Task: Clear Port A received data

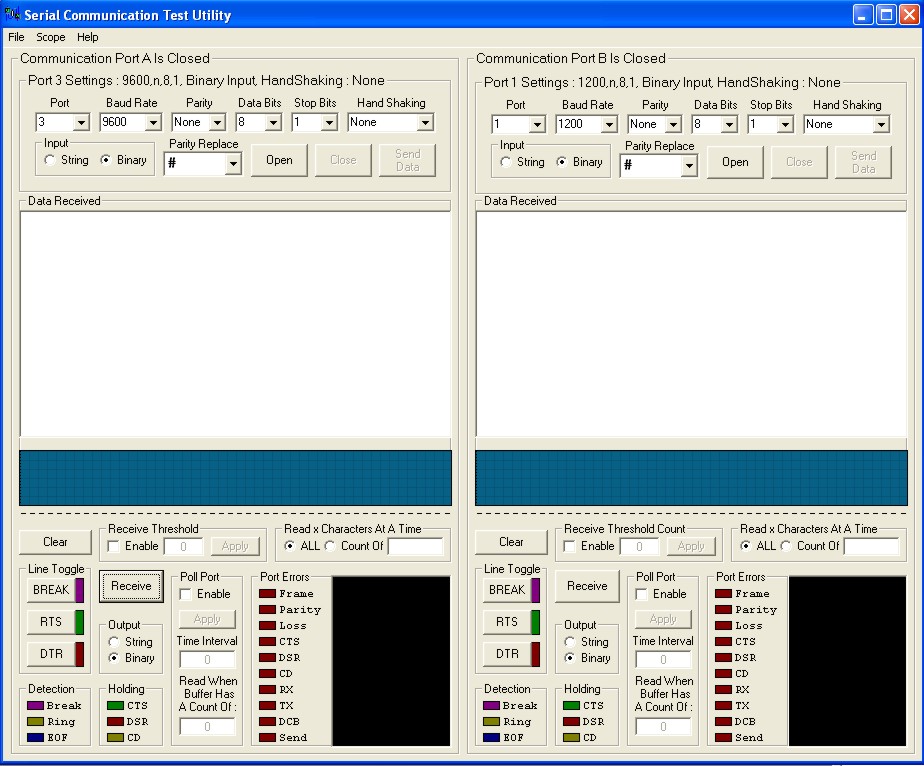Action: pyautogui.click(x=55, y=542)
